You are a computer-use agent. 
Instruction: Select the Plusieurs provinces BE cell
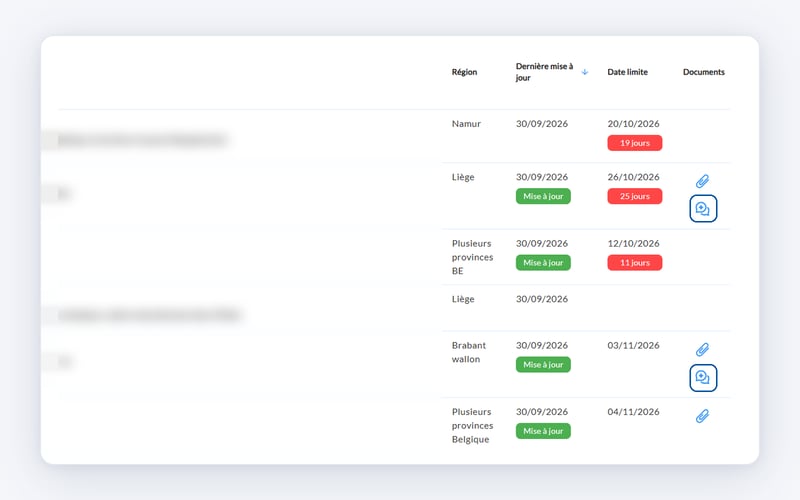(472, 257)
